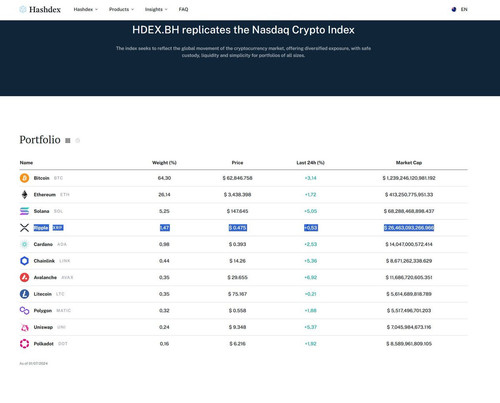Expand the Hashdex navigation dropdown
The height and width of the screenshot is (403, 500).
(x=86, y=9)
